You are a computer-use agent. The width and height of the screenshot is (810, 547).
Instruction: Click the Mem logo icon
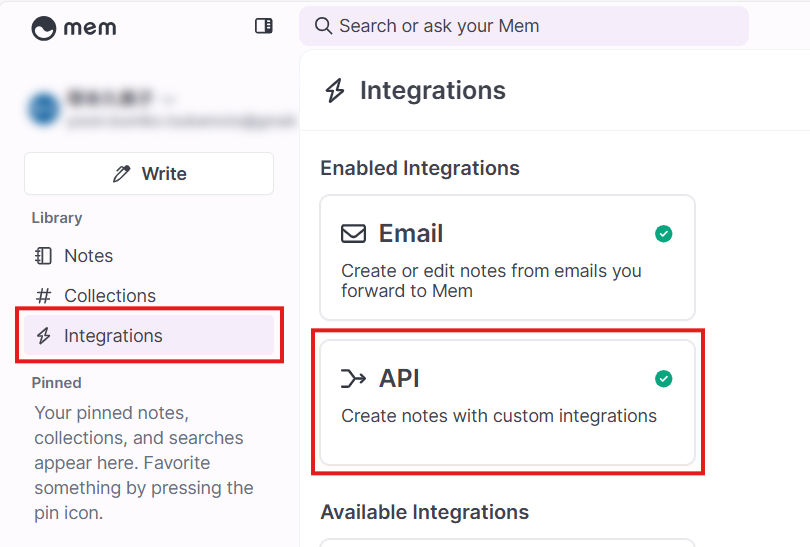click(x=44, y=28)
